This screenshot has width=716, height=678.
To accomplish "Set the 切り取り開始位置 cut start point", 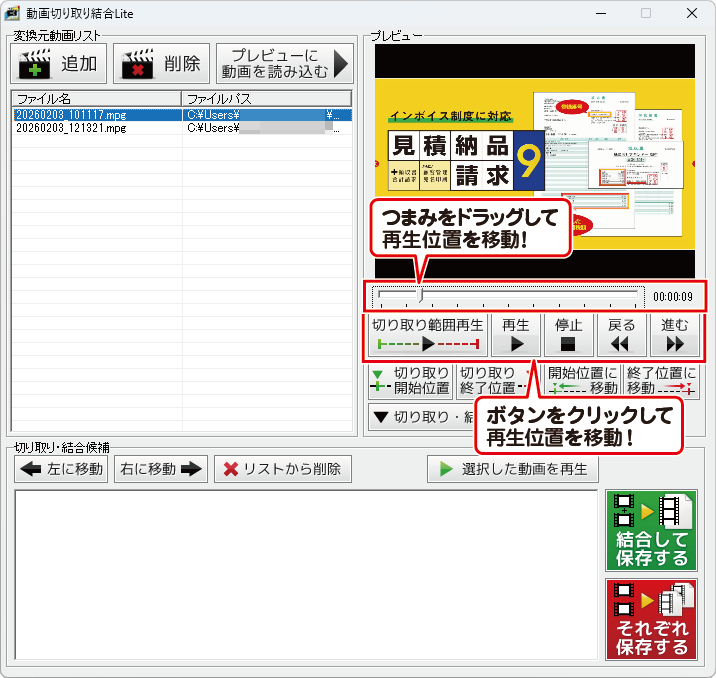I will click(410, 381).
